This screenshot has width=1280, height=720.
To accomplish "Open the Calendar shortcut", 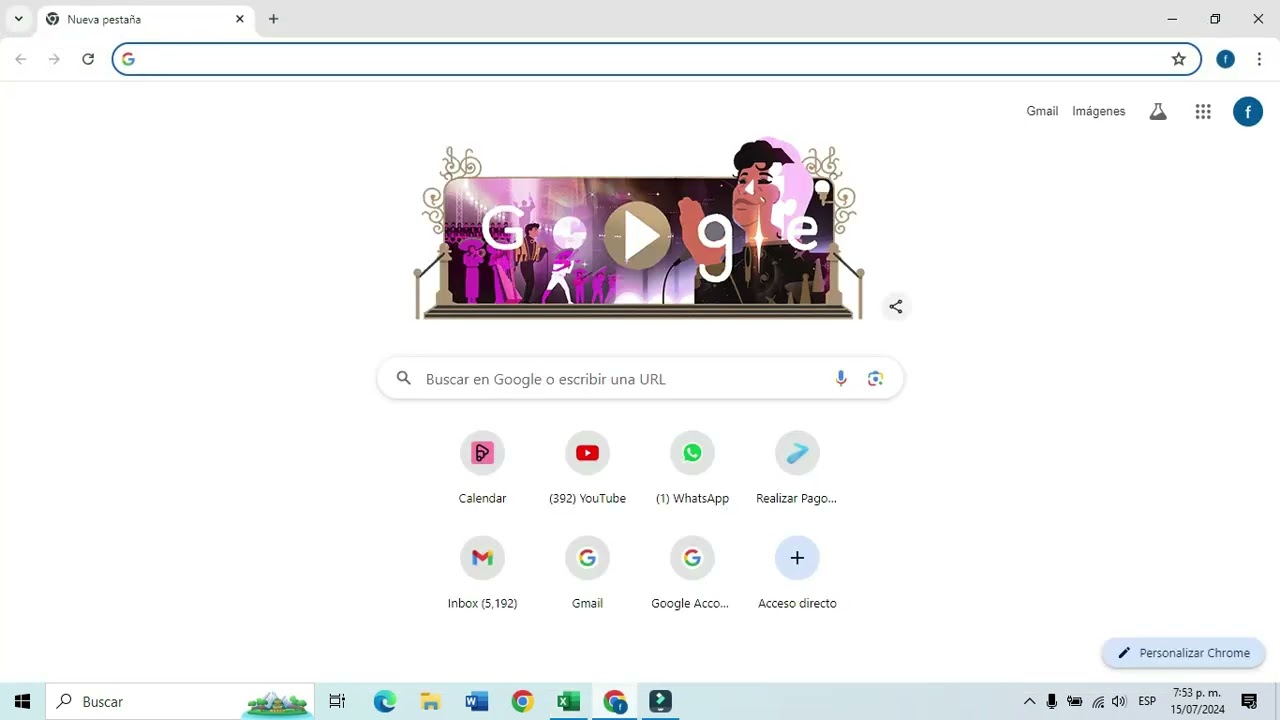I will coord(482,468).
